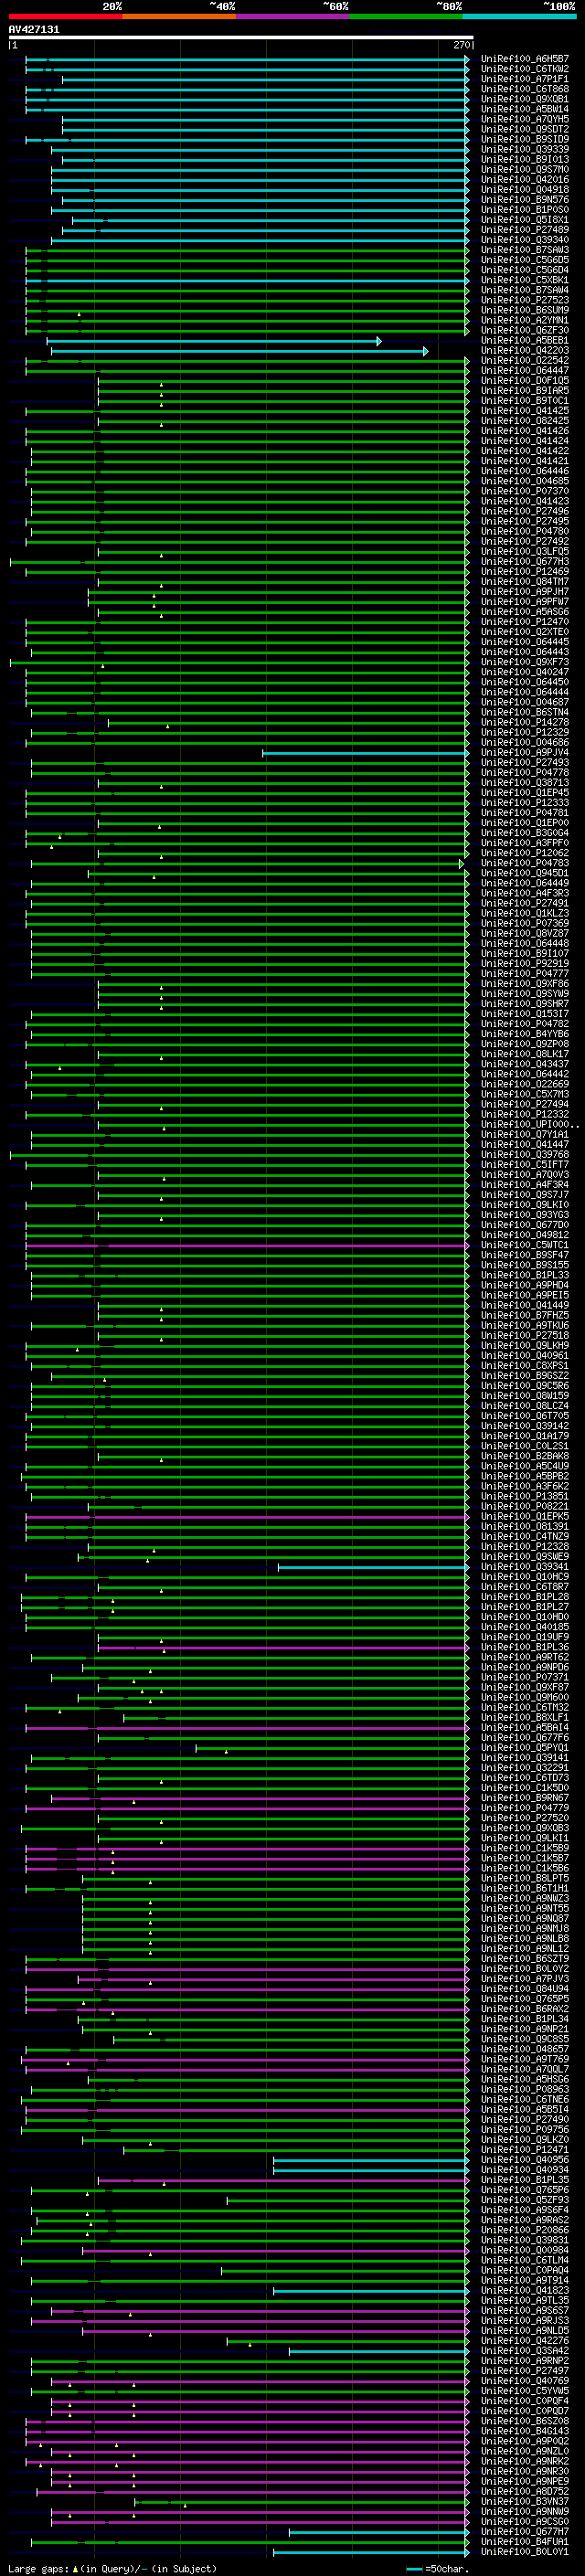The height and width of the screenshot is (2576, 585).
Task: Click the UniRef100_A5BEB1 label
Action: (525, 340)
